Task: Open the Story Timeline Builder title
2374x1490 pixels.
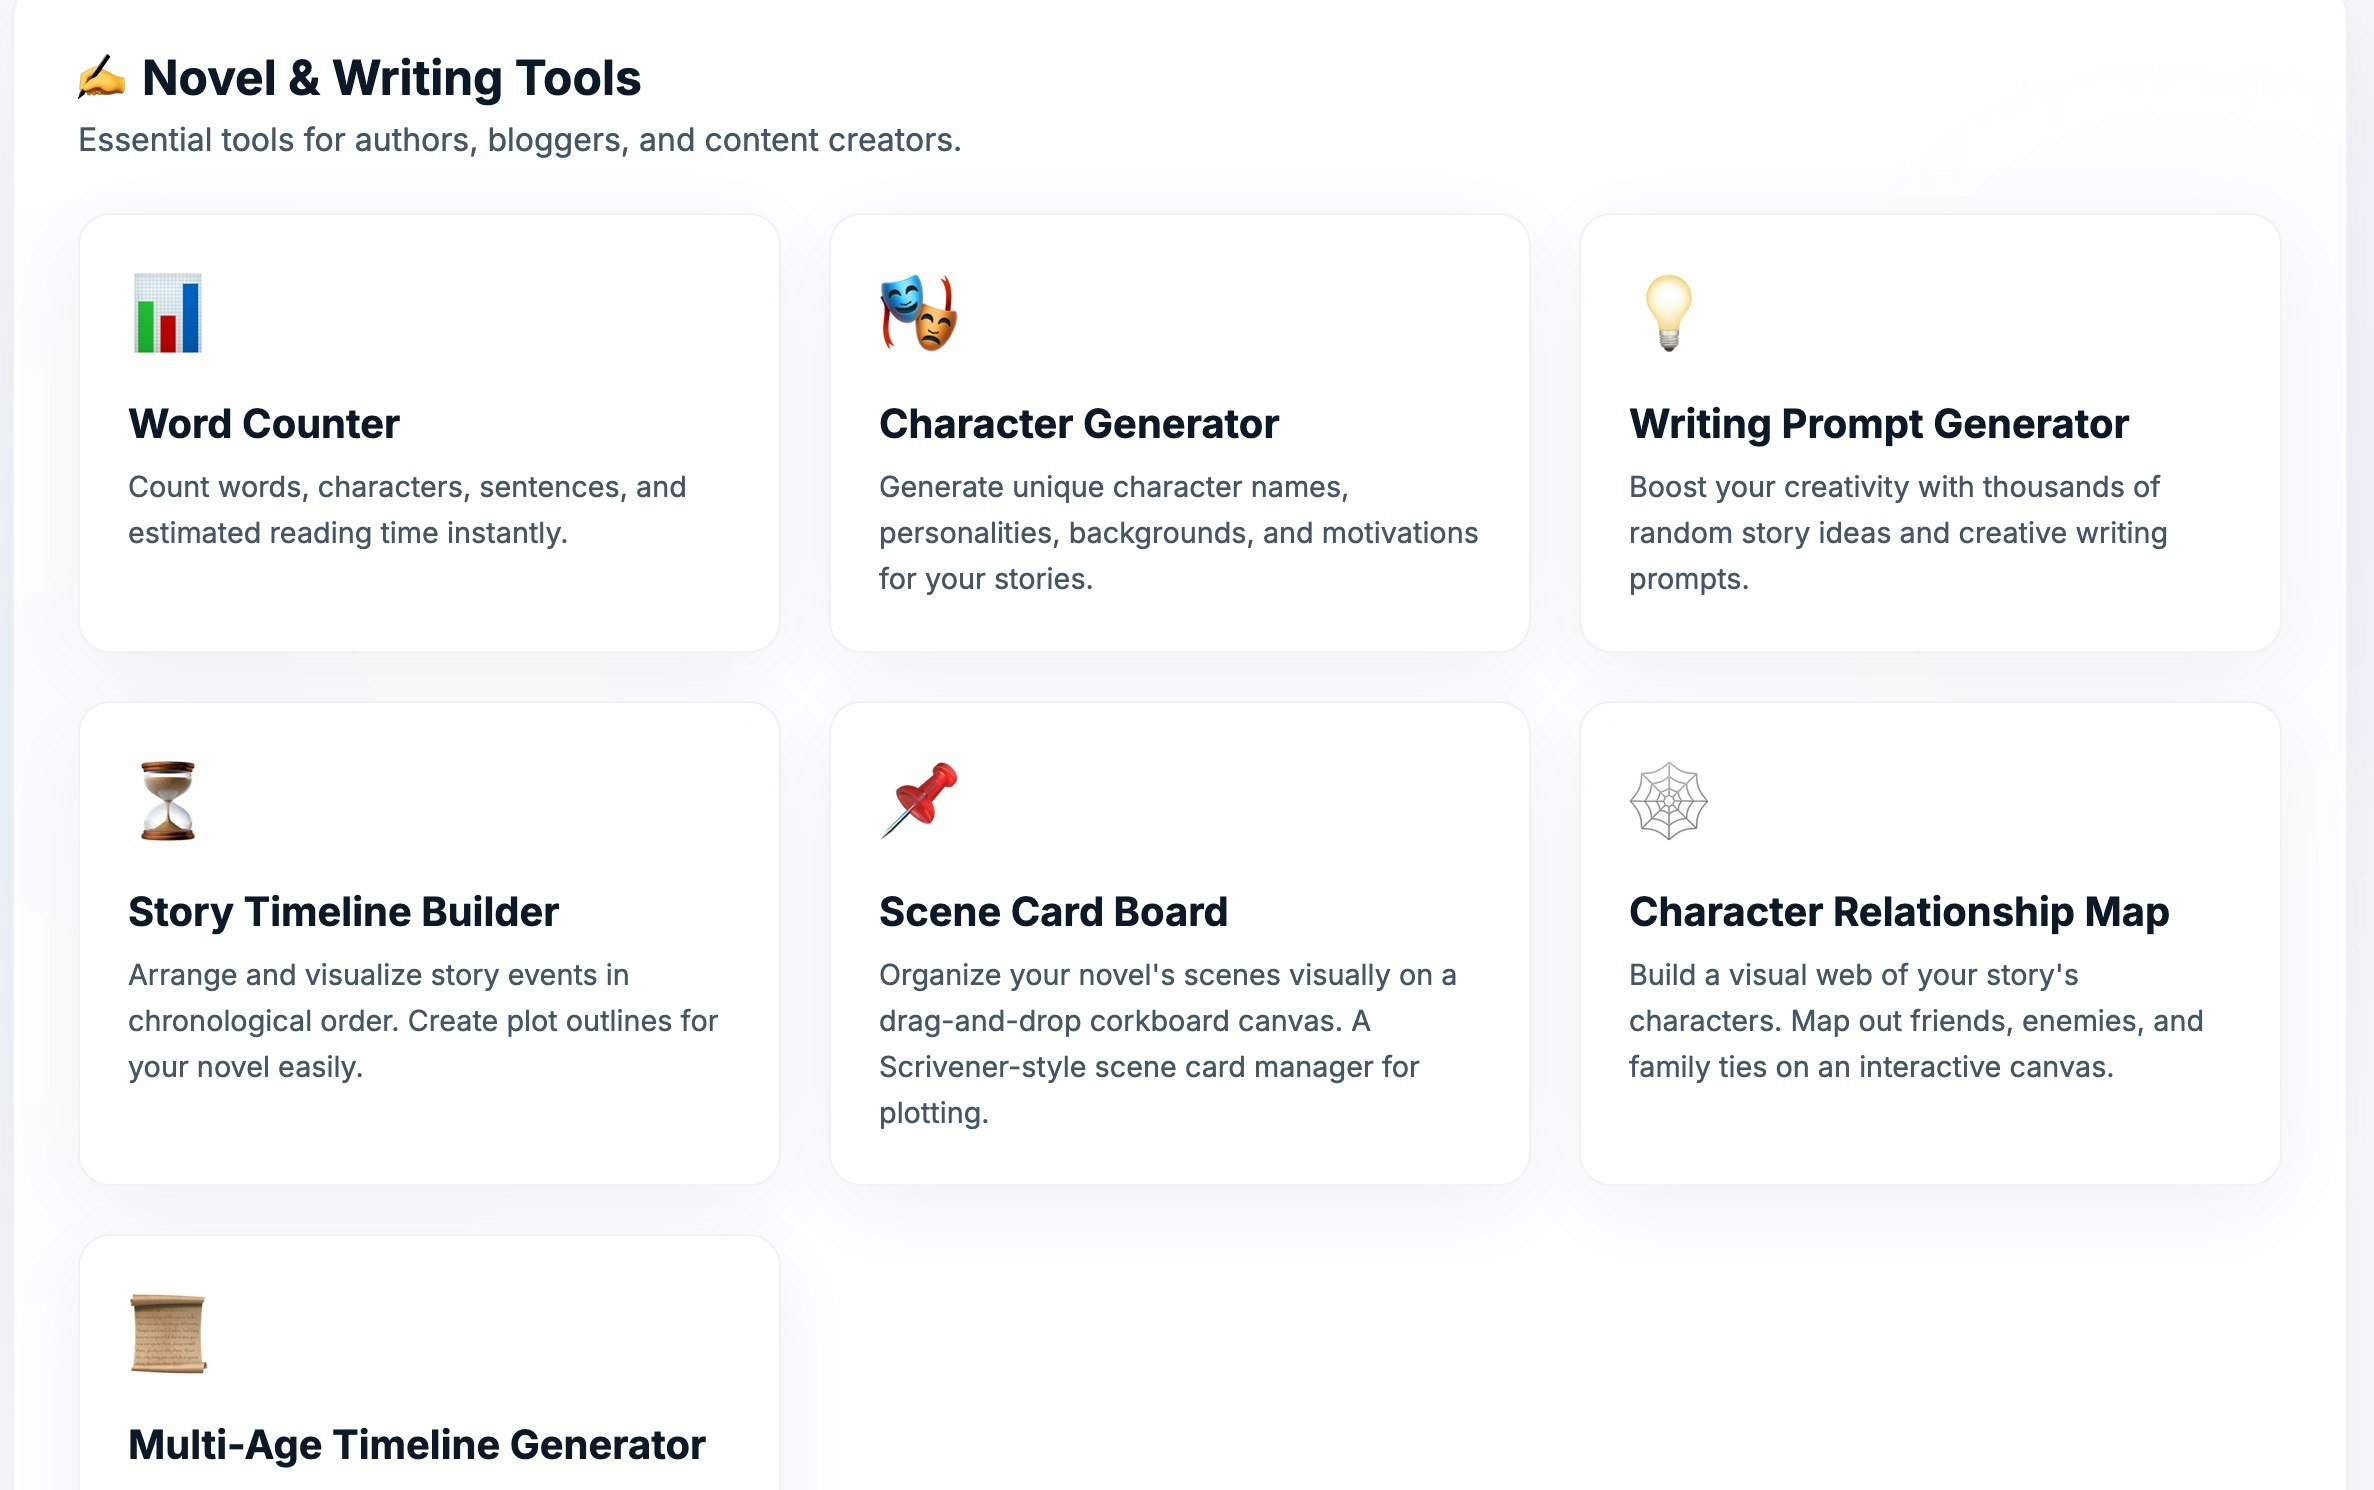Action: coord(343,912)
